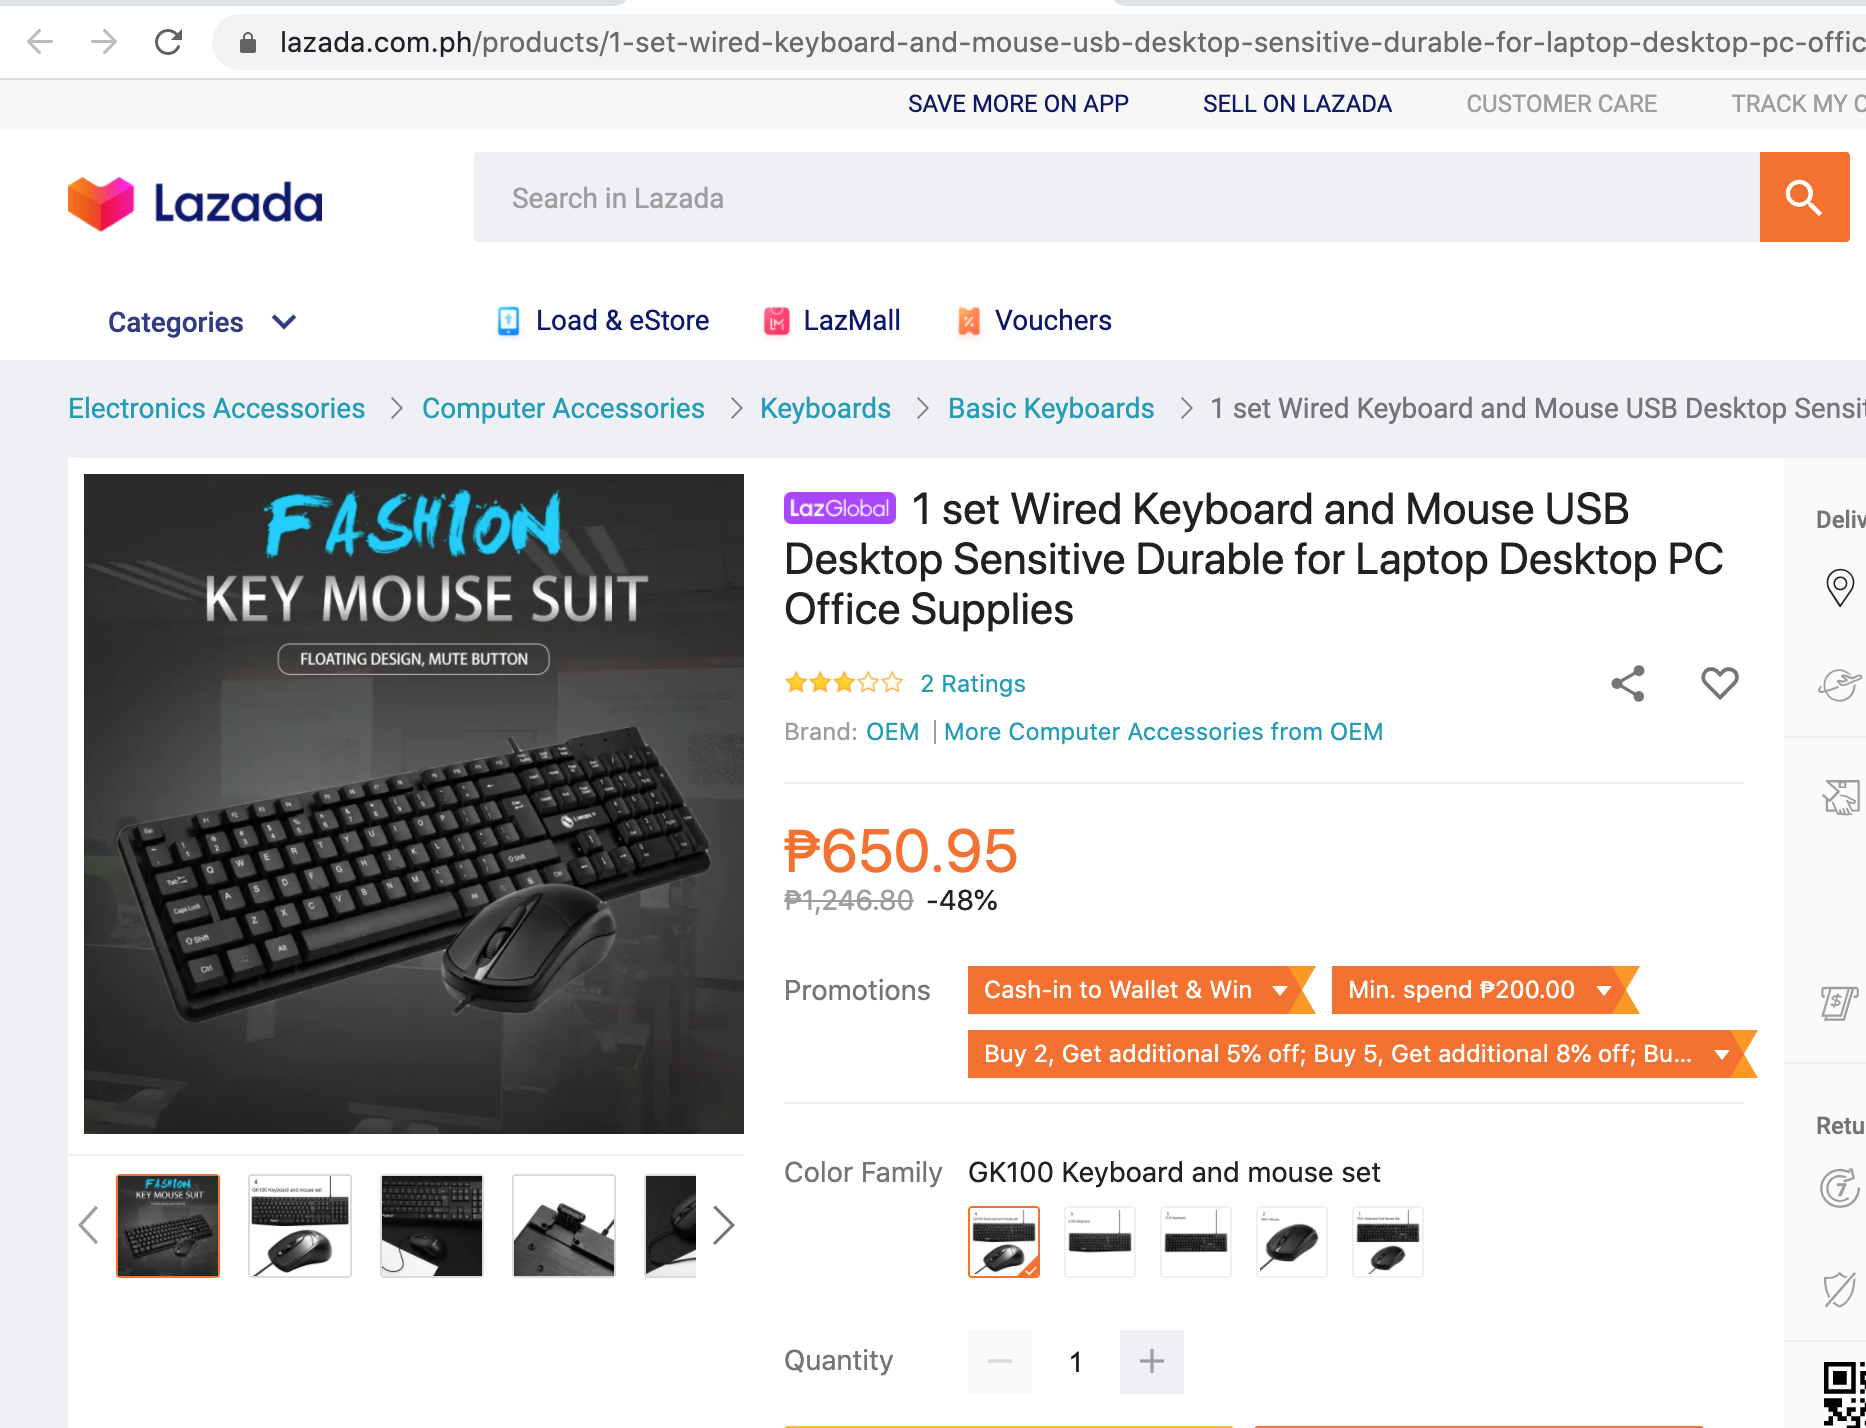
Task: Increase quantity with the plus stepper
Action: pyautogui.click(x=1151, y=1361)
